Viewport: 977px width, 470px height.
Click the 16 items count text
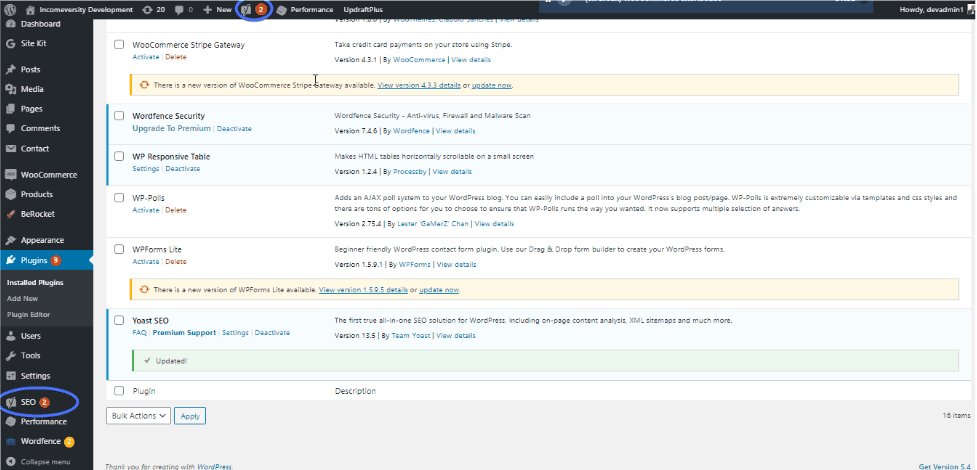(956, 415)
